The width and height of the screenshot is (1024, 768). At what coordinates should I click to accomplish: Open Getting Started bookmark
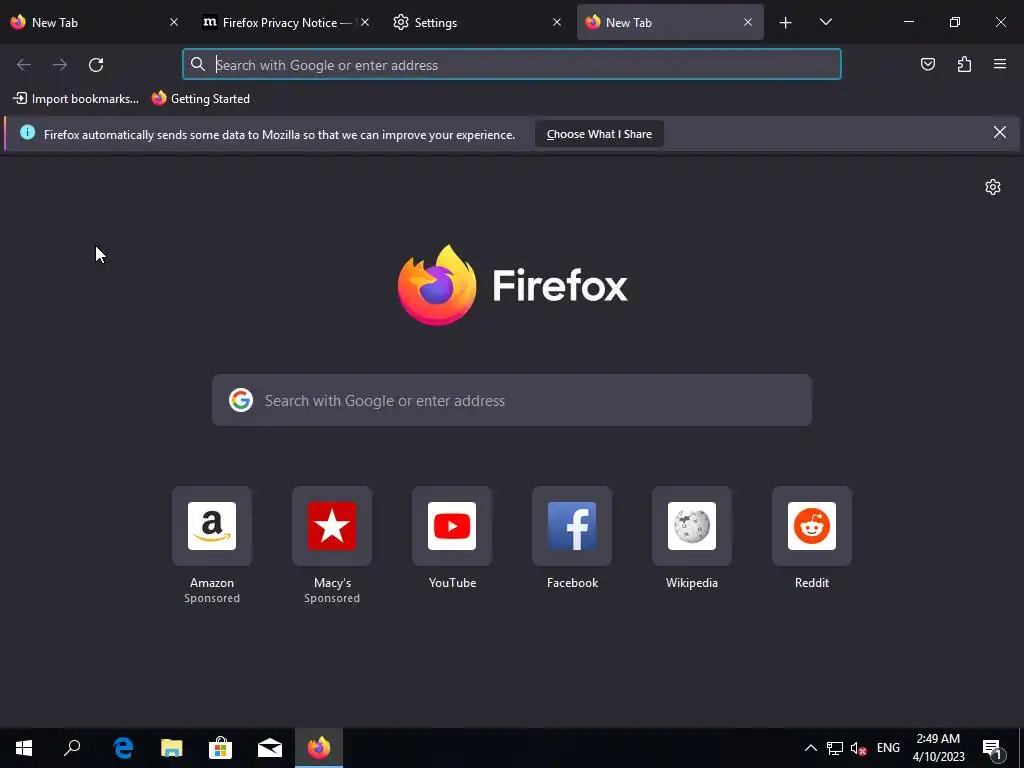pyautogui.click(x=201, y=99)
